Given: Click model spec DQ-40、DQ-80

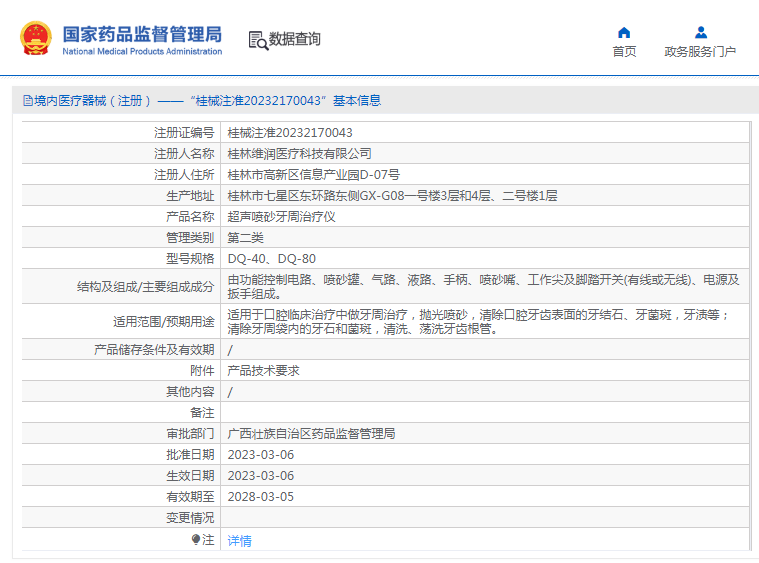Looking at the screenshot, I should tap(272, 259).
